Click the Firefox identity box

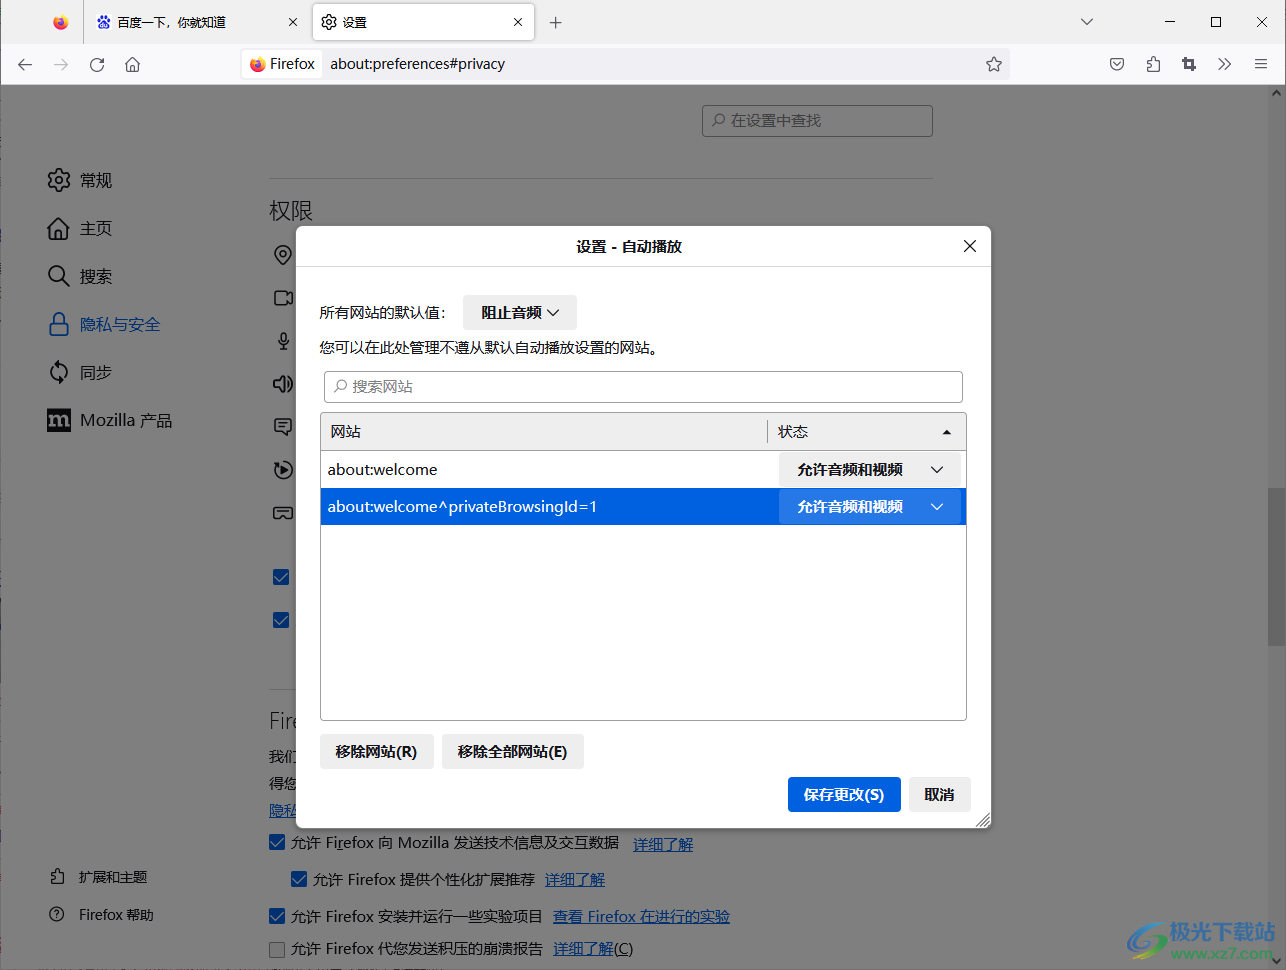click(x=282, y=64)
